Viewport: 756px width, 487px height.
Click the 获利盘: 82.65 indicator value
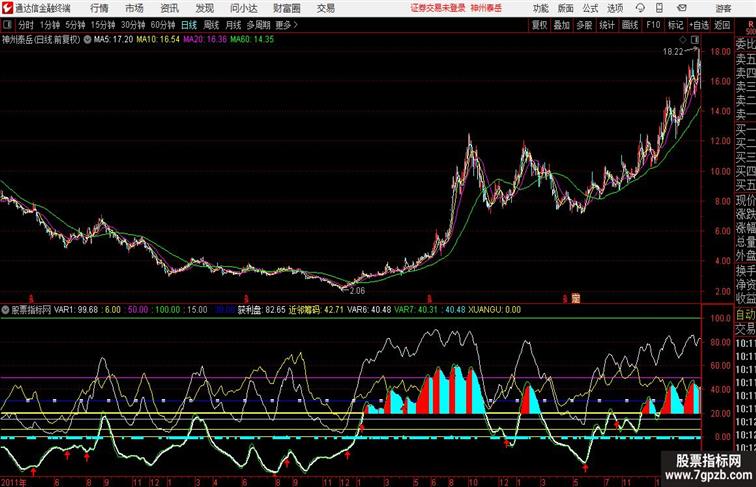(x=261, y=310)
